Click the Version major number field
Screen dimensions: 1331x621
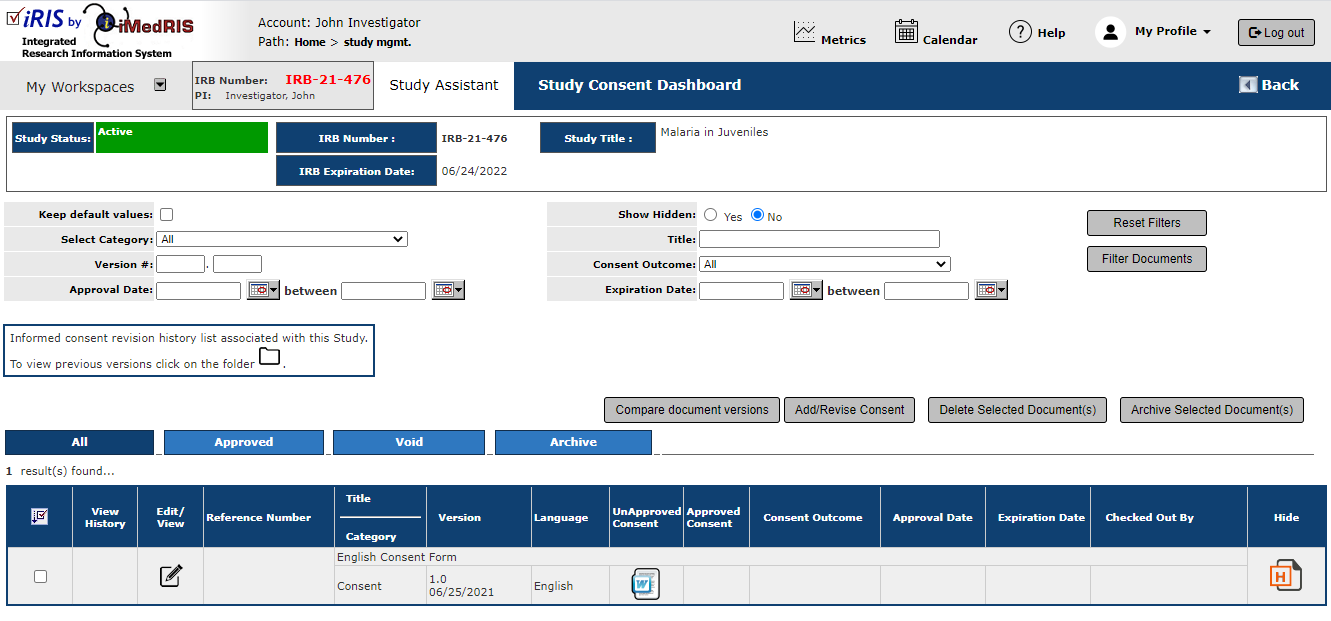click(180, 264)
